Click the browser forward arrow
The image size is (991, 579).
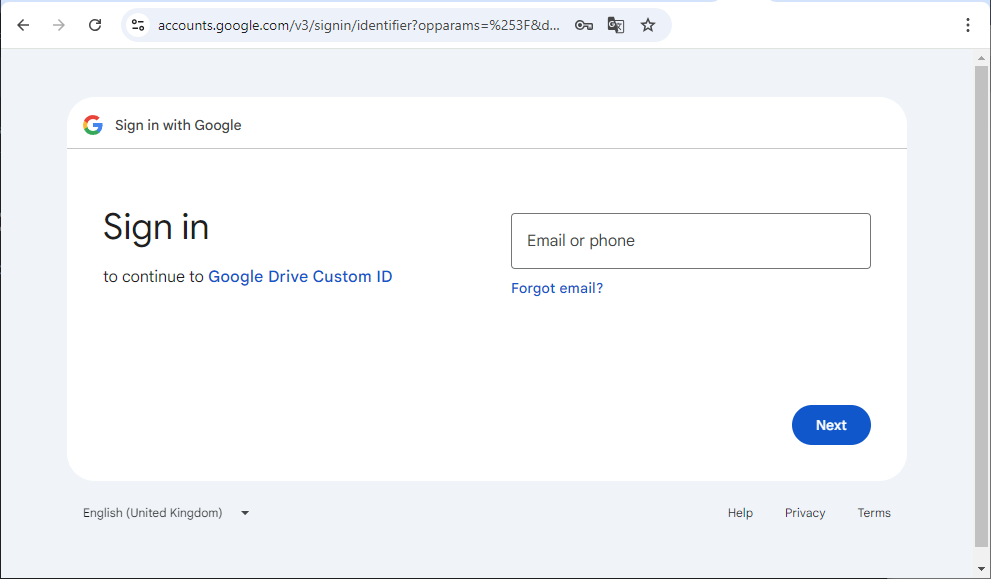pos(59,25)
